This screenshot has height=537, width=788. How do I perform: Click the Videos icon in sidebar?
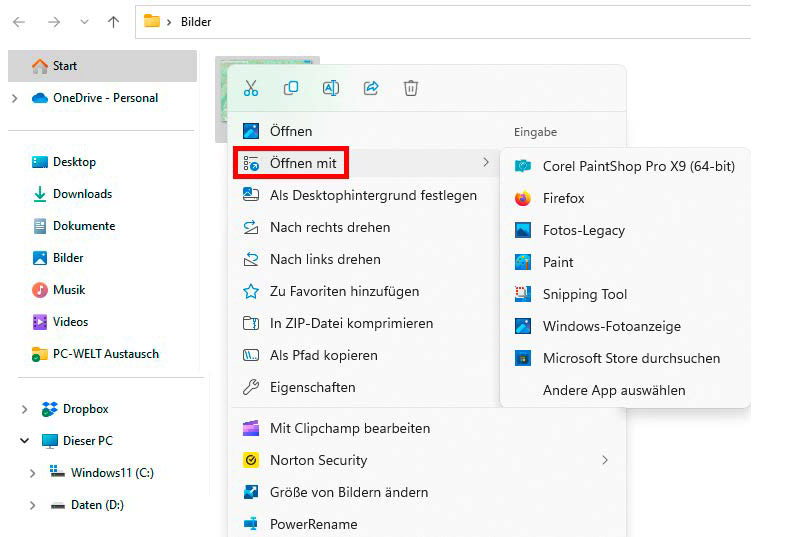click(x=40, y=322)
